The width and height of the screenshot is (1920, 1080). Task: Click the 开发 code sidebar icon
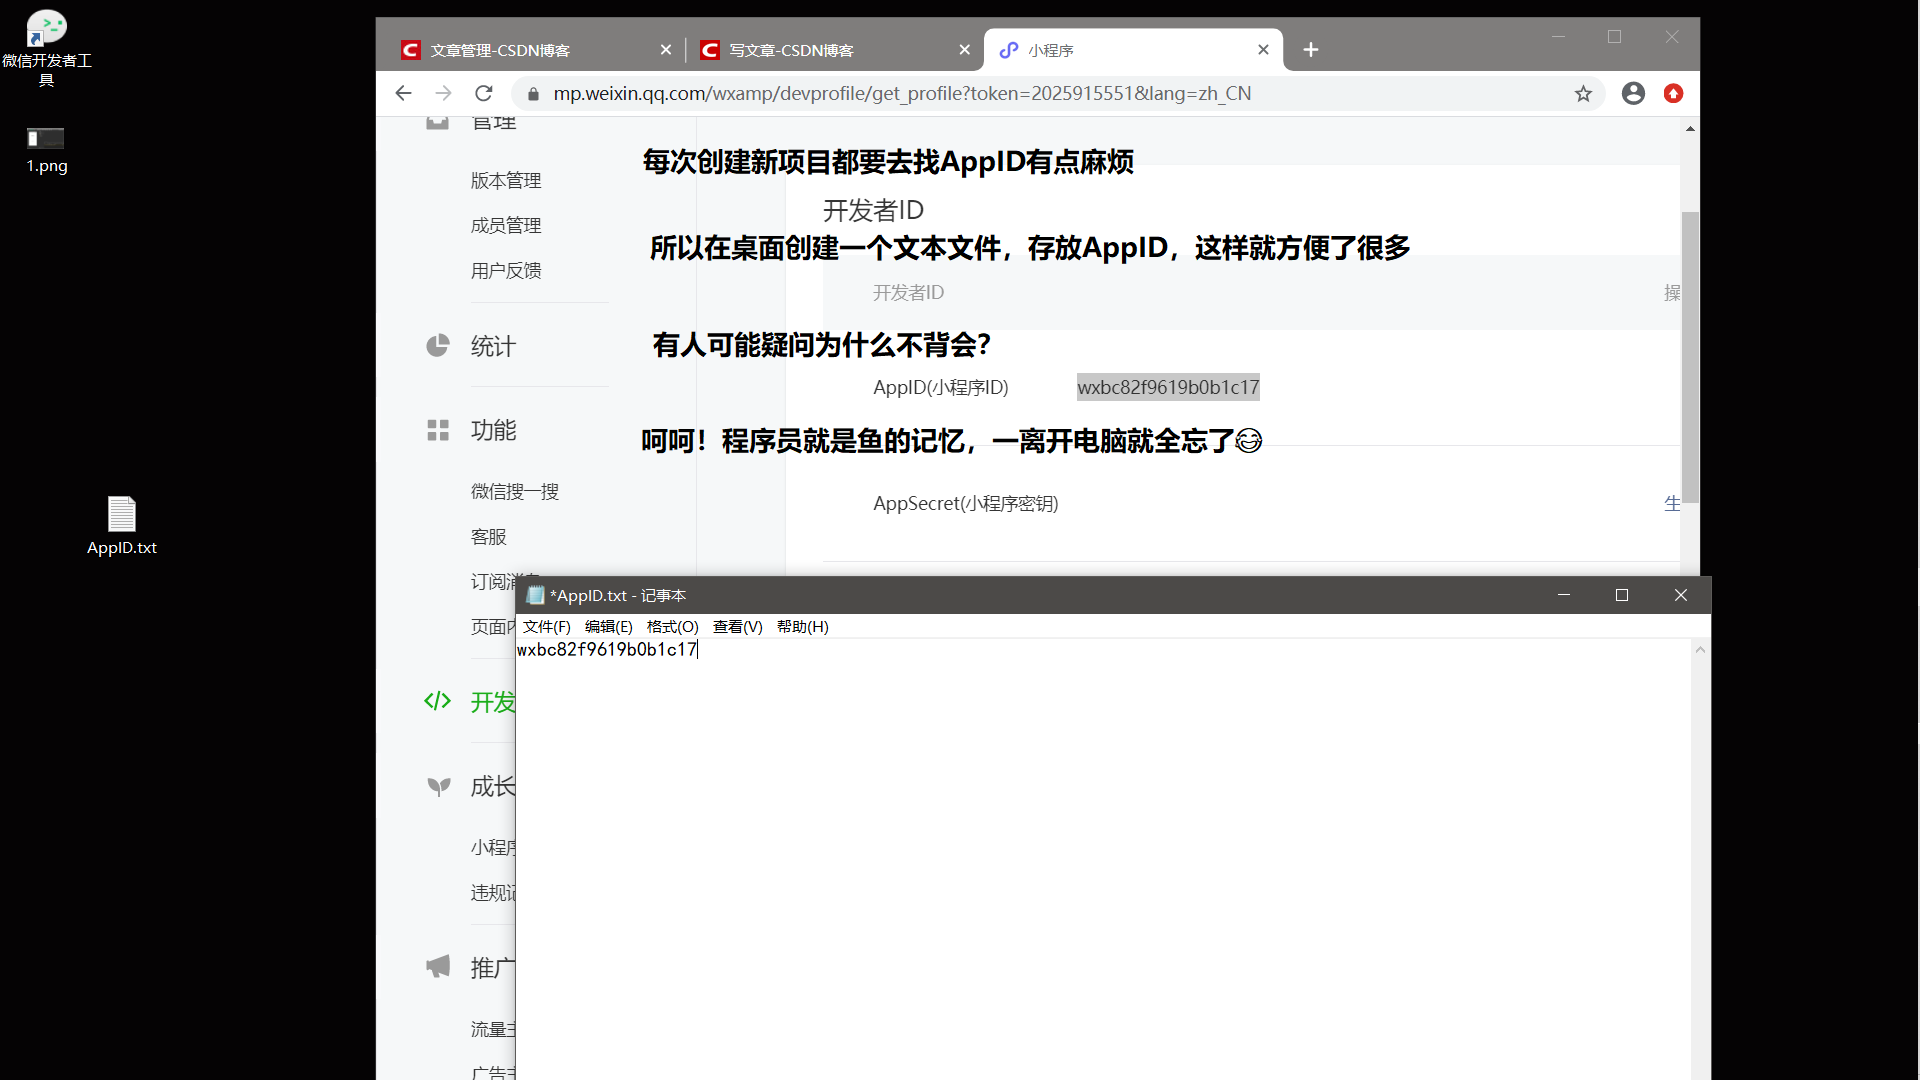(438, 701)
